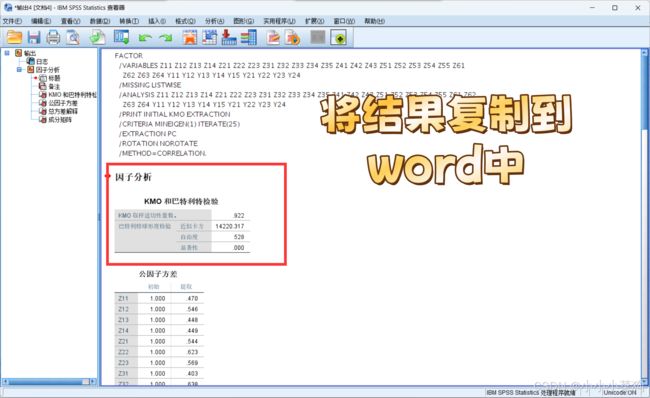Open the 数据 (Data) menu
This screenshot has width=650, height=398.
coord(100,21)
